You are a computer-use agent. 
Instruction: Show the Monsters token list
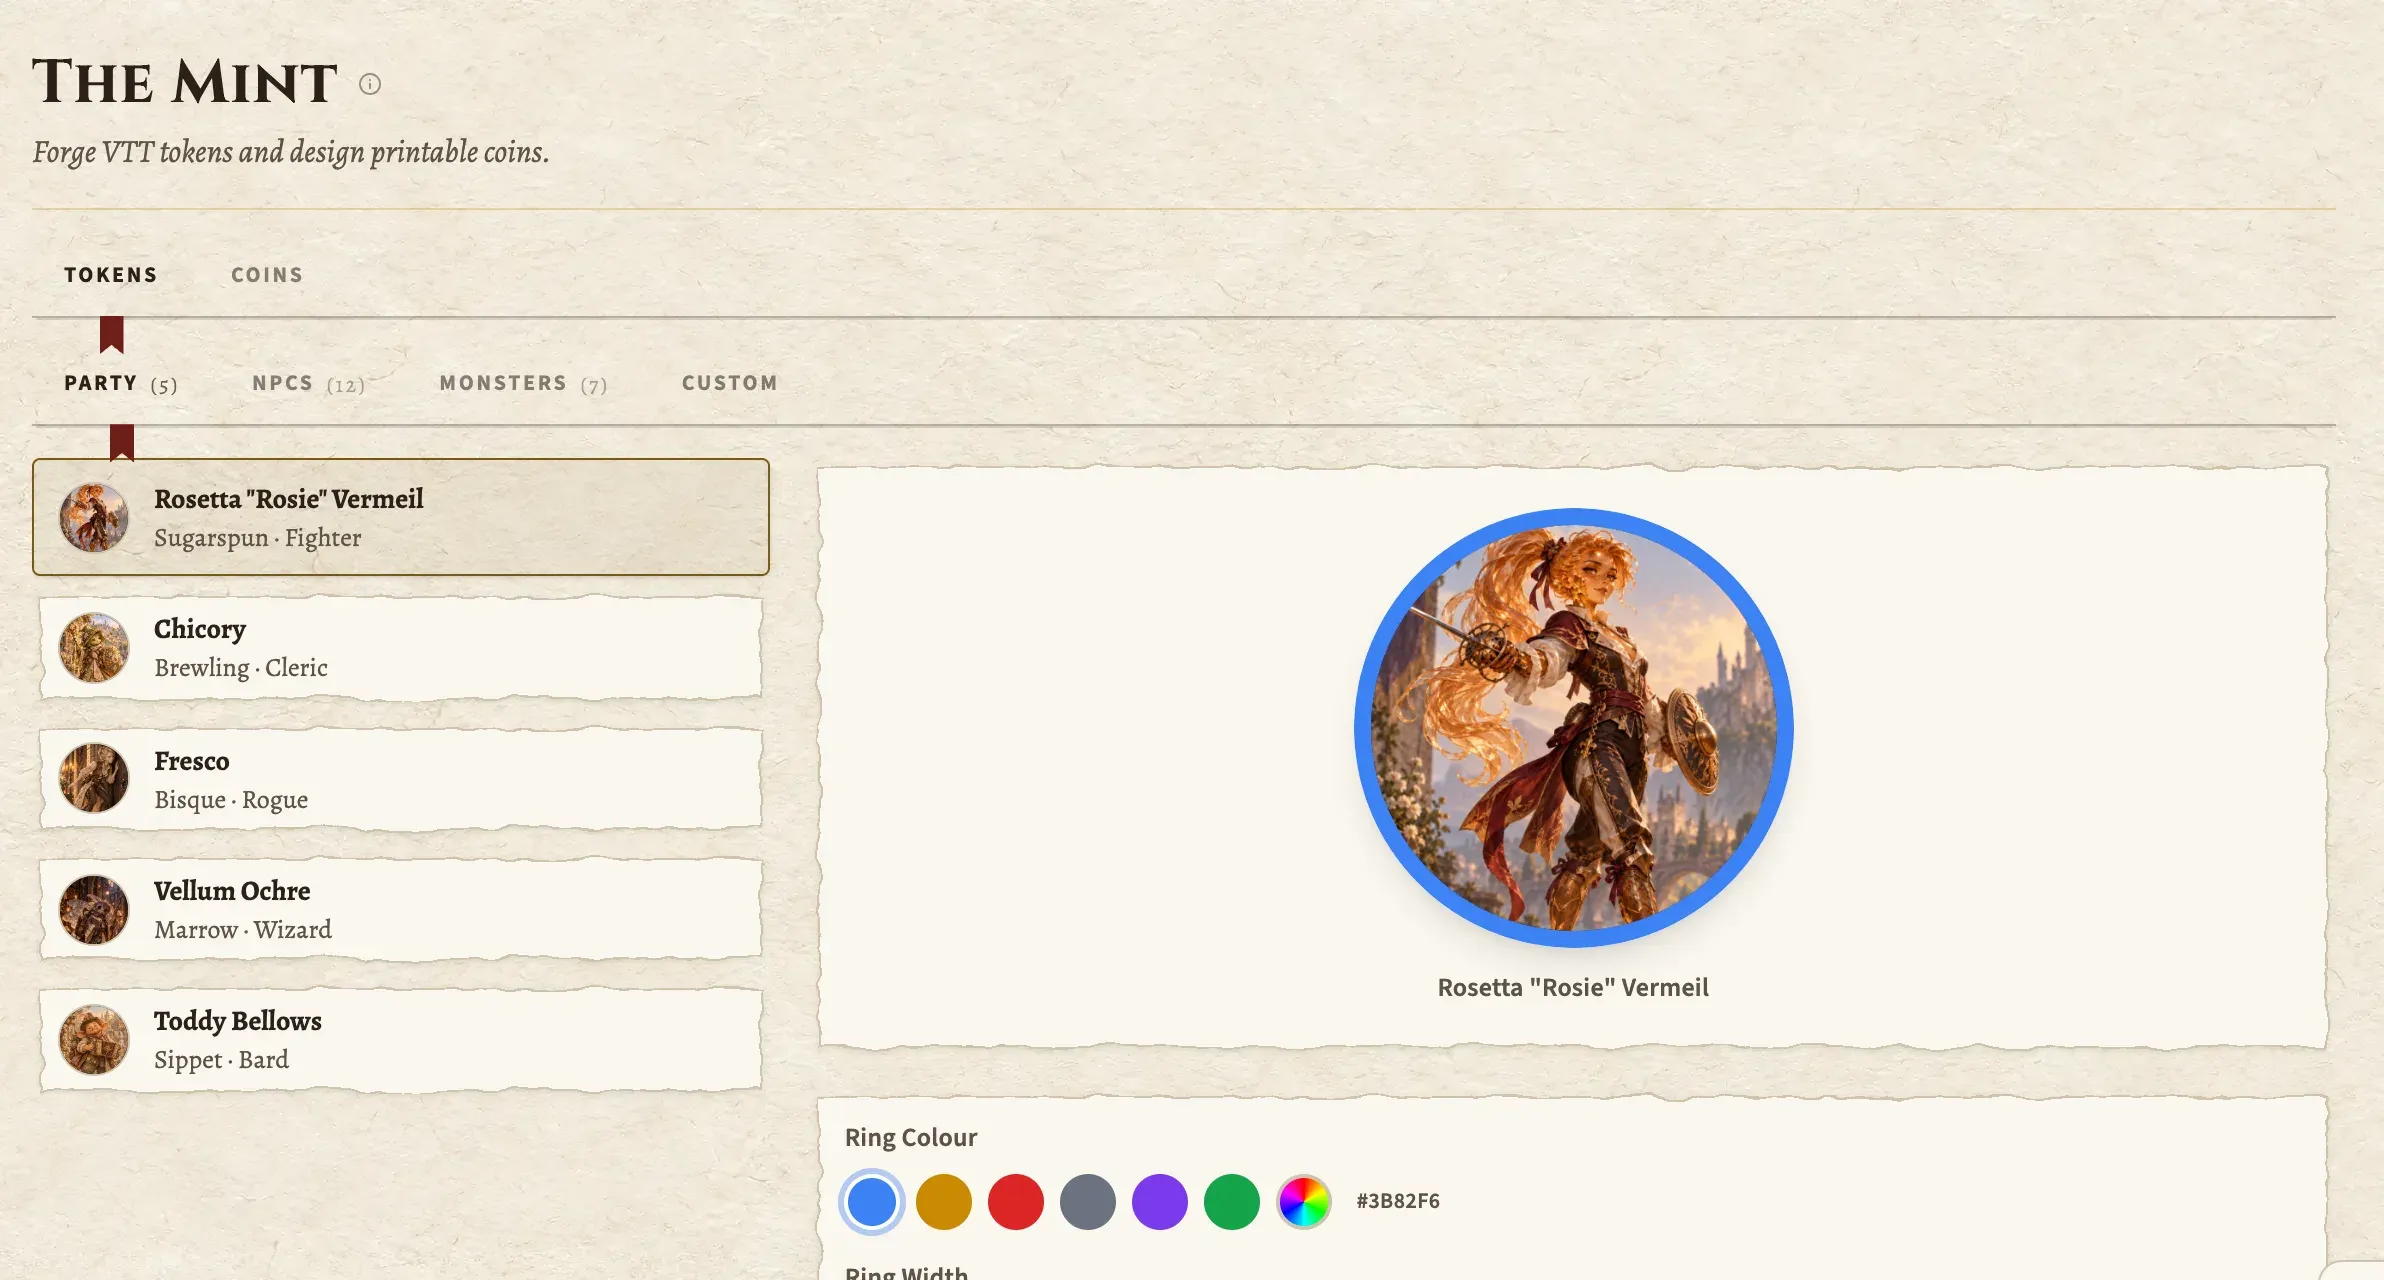click(x=523, y=384)
